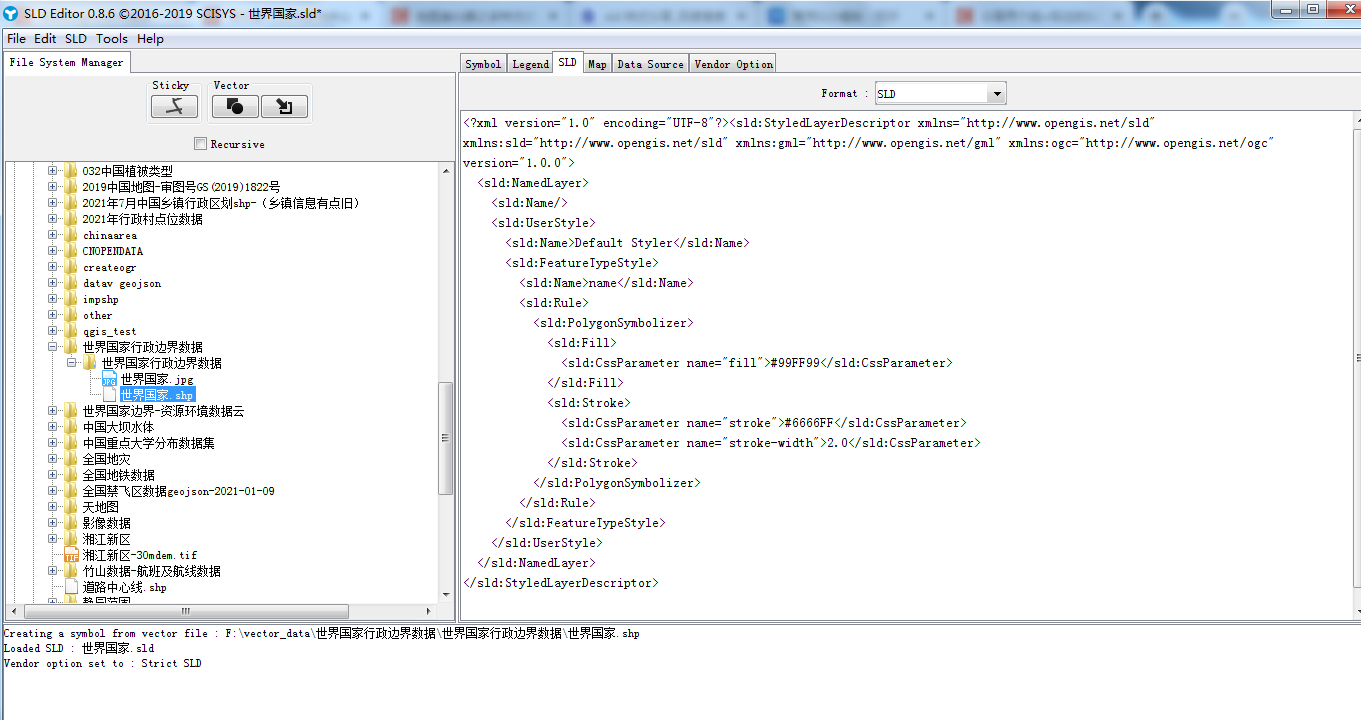Expand the 中国重点大学分布数据集 folder
Viewport: 1361px width, 720px height.
[x=53, y=443]
